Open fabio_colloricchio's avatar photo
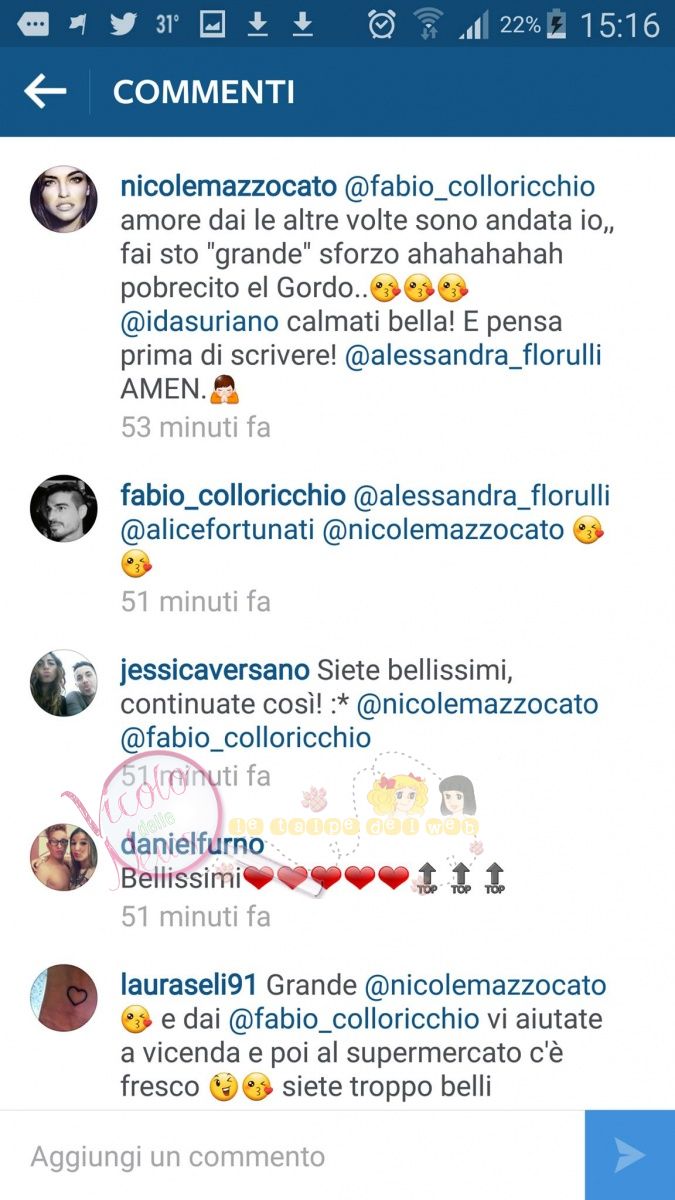 (64, 509)
